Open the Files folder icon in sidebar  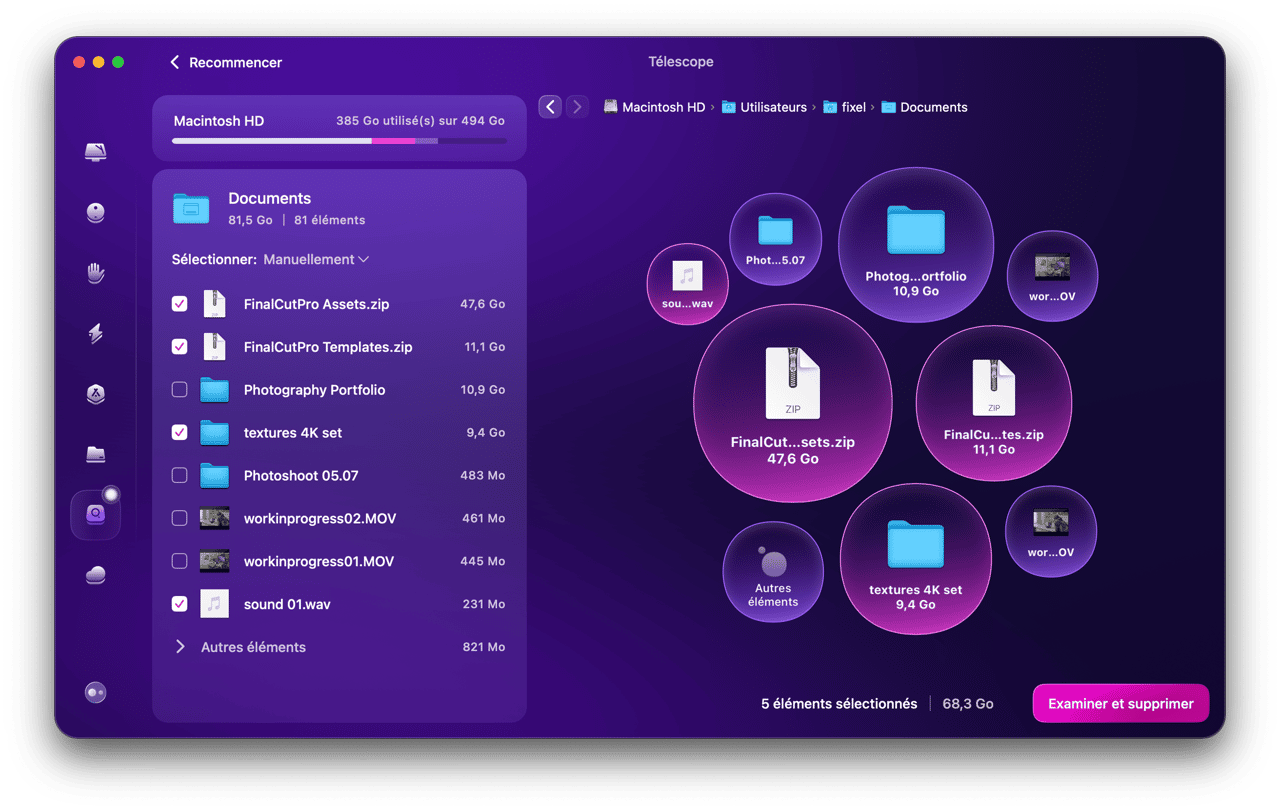point(96,455)
